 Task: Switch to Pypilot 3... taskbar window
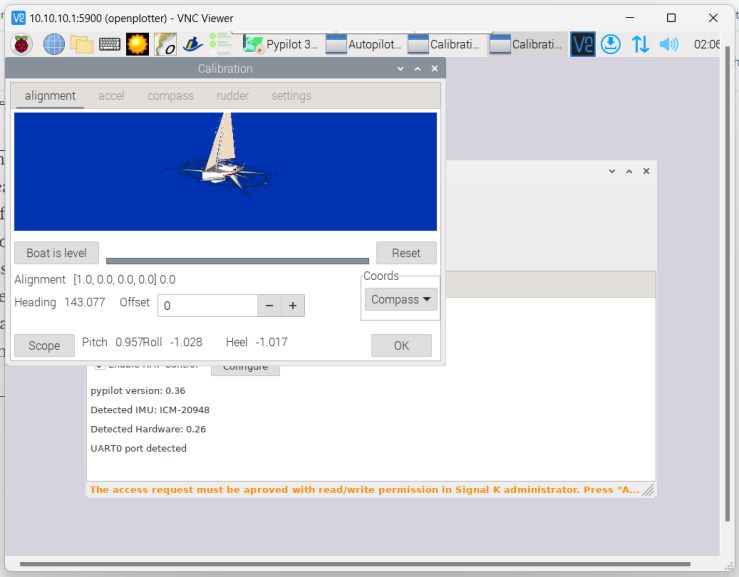tap(281, 44)
